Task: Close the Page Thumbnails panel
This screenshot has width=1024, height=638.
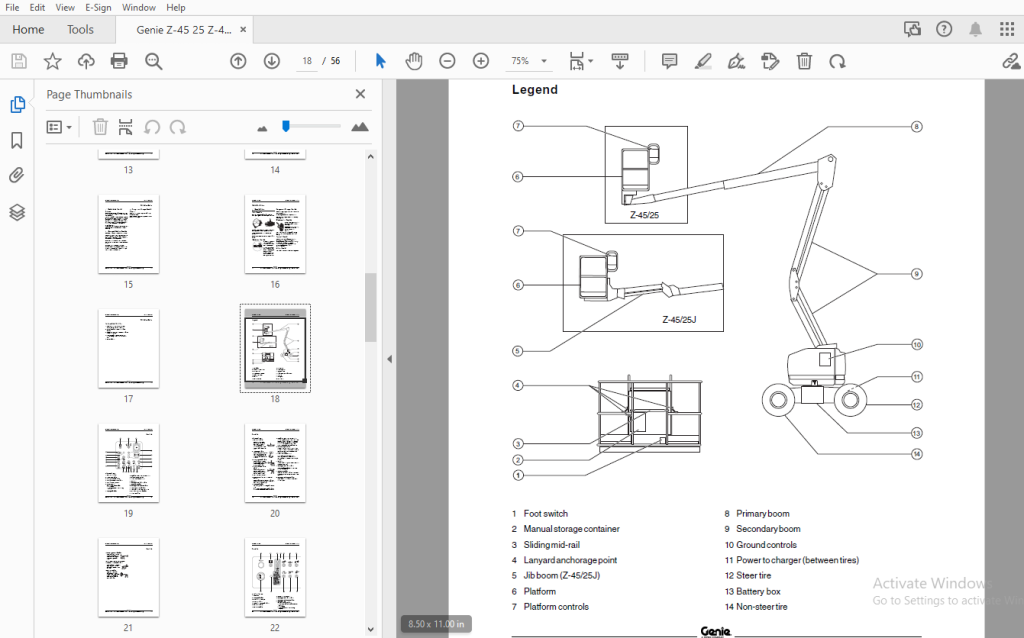Action: tap(360, 94)
